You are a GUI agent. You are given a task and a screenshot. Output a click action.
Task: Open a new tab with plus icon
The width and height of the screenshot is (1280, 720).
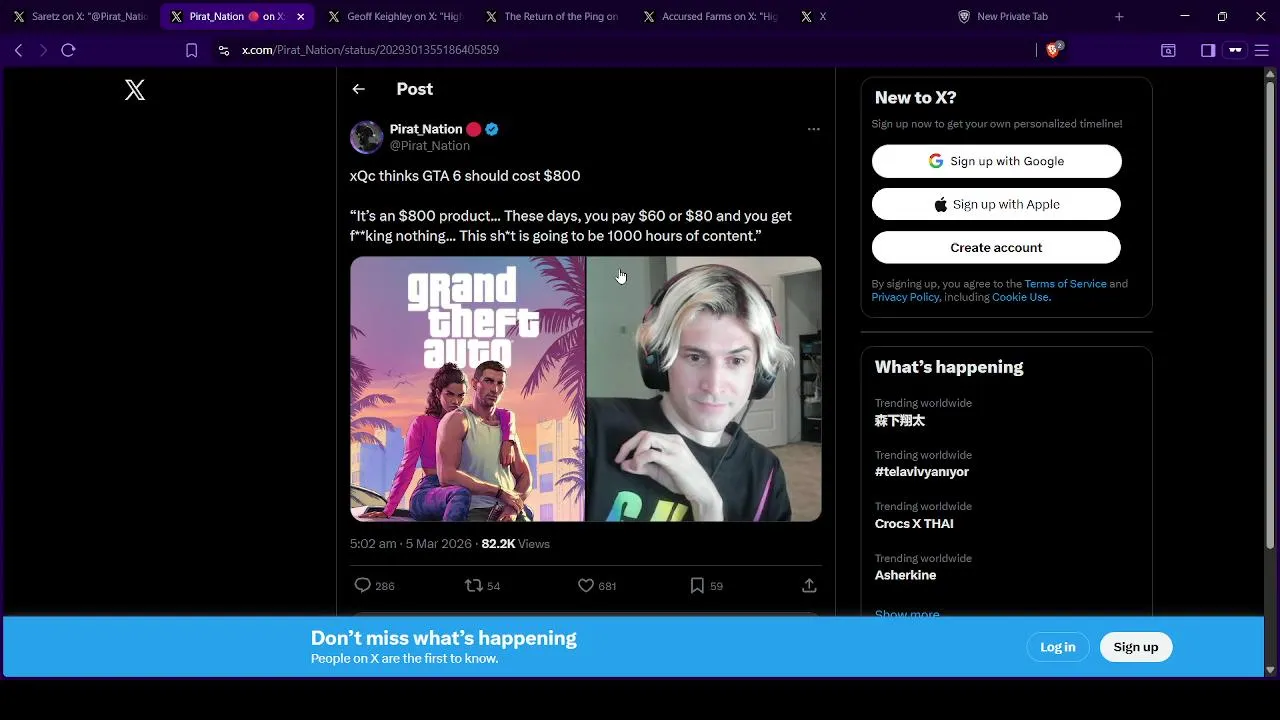click(1119, 16)
